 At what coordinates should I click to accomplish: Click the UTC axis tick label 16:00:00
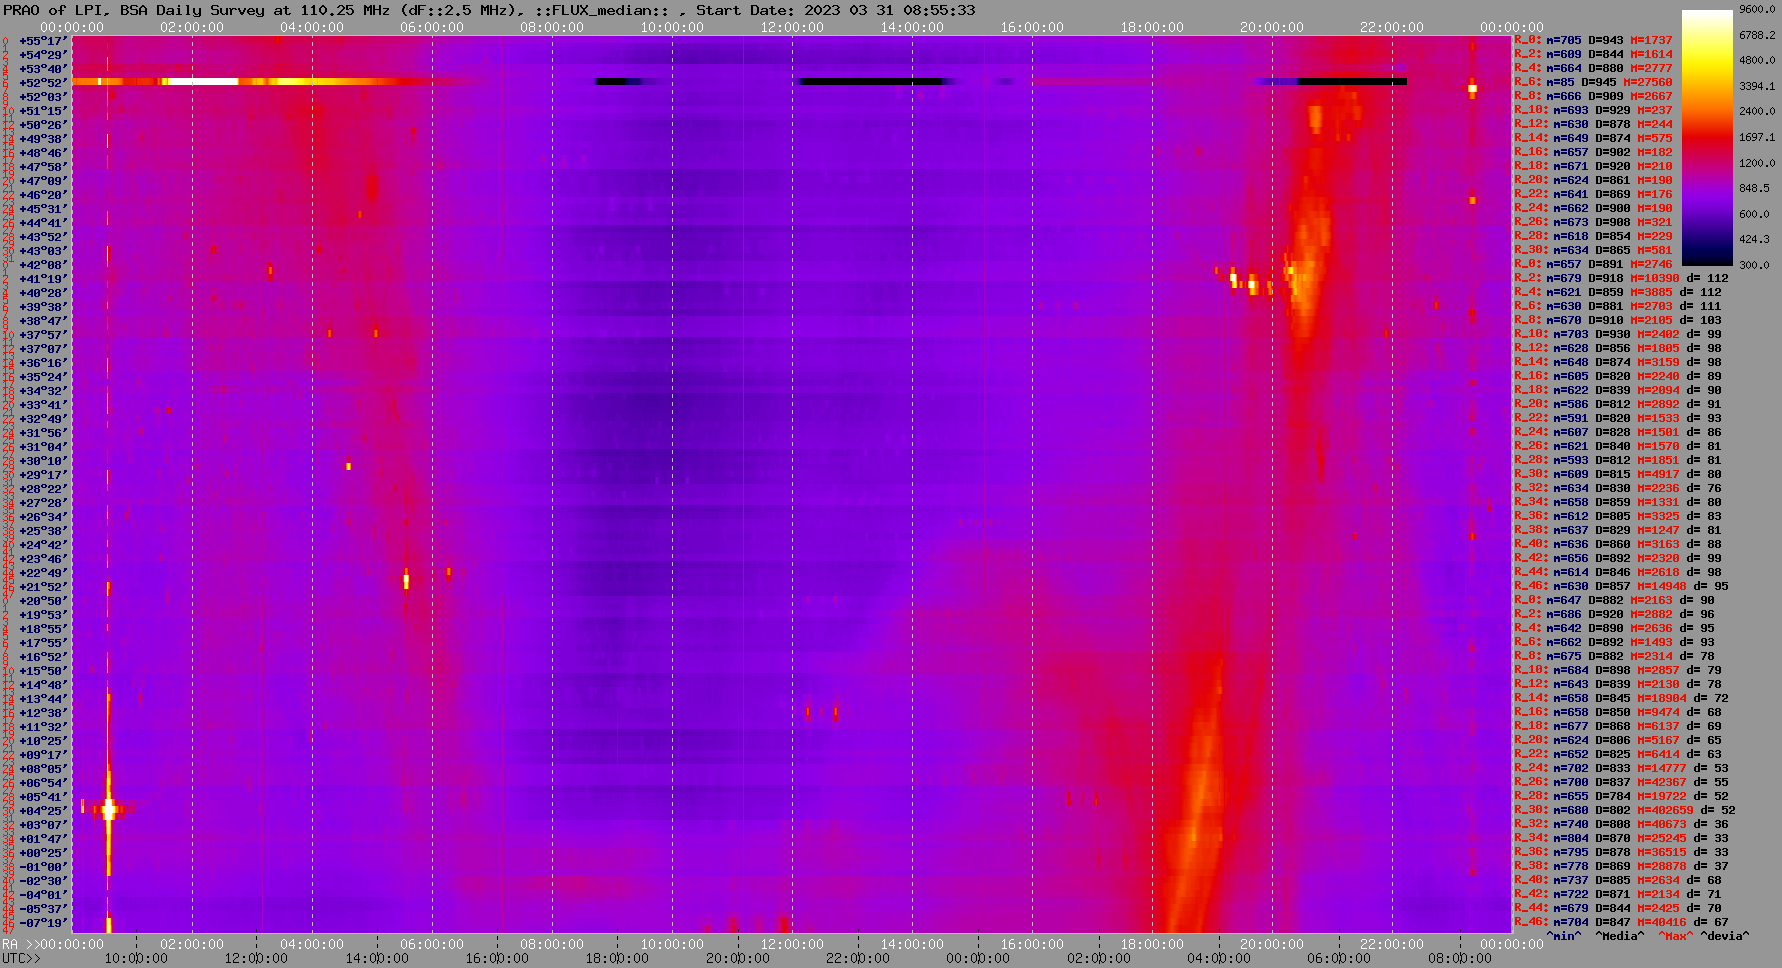tap(498, 958)
